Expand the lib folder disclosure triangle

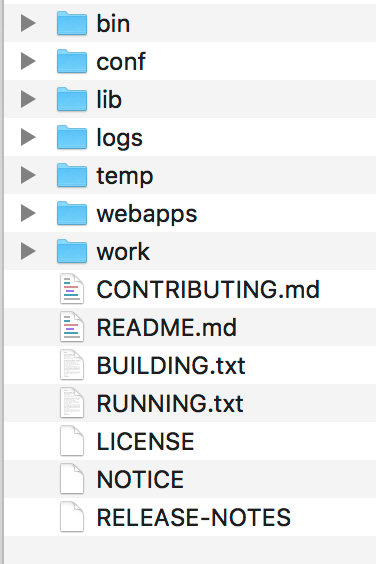[x=28, y=99]
